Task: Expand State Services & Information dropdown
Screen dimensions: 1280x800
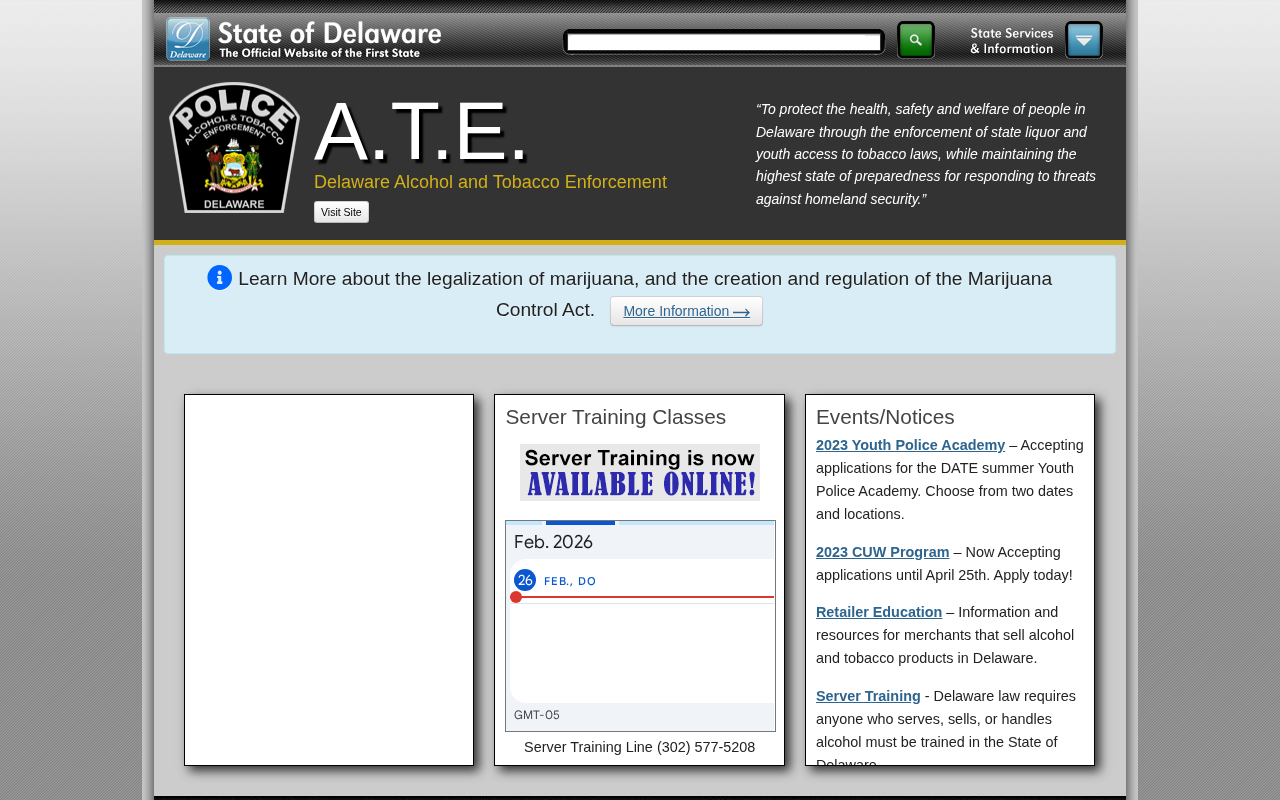Action: [1084, 40]
